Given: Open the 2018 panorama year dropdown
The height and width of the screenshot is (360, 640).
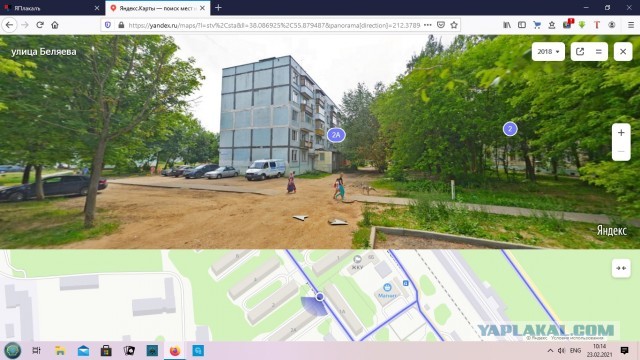Looking at the screenshot, I should pyautogui.click(x=548, y=51).
